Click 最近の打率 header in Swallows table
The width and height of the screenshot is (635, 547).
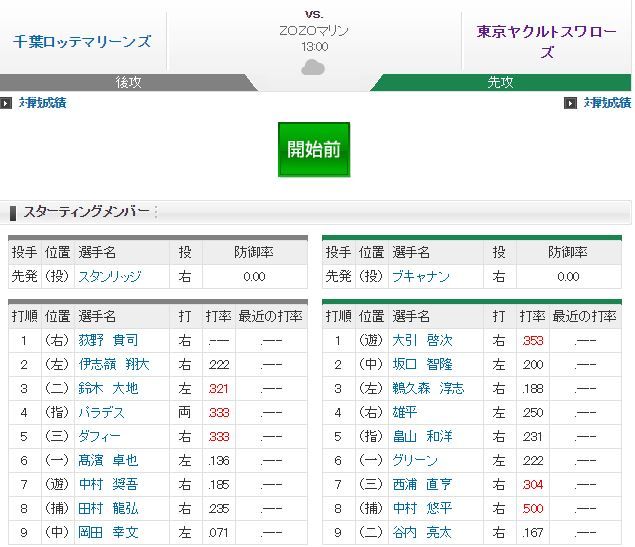(x=584, y=316)
